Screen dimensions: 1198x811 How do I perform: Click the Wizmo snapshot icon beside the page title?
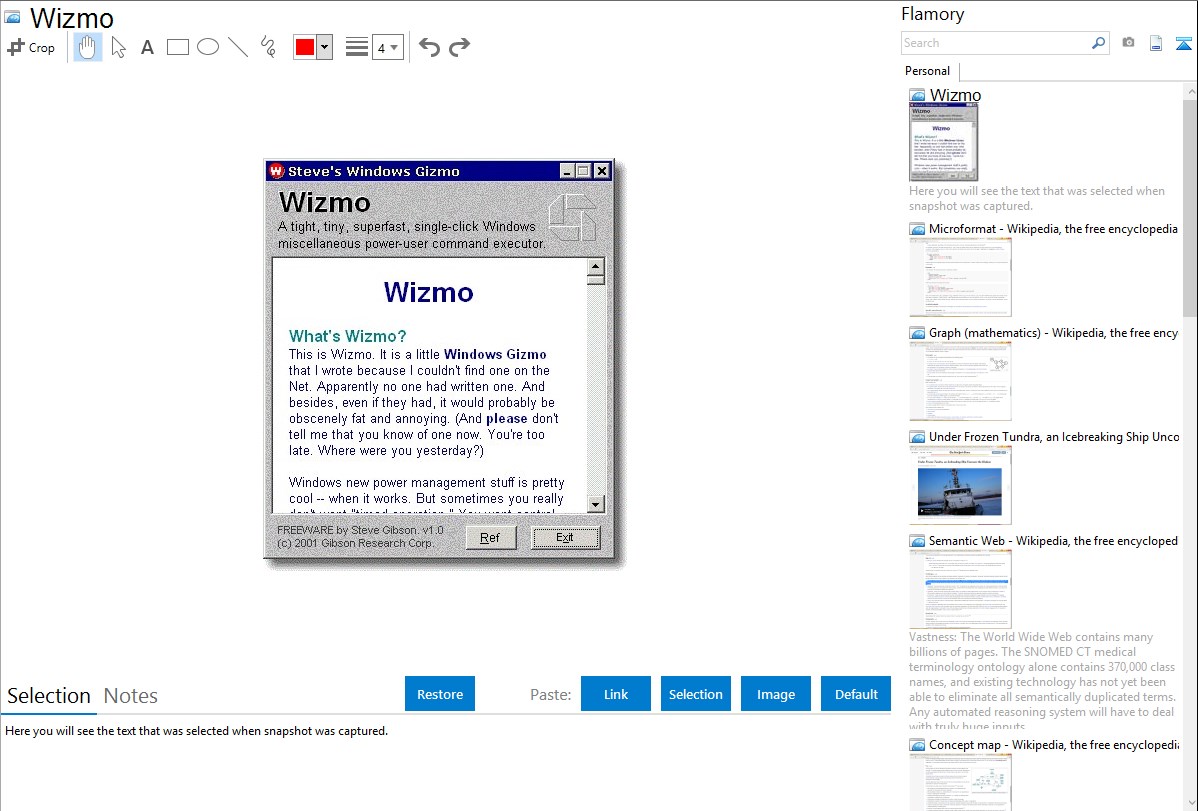[x=12, y=17]
